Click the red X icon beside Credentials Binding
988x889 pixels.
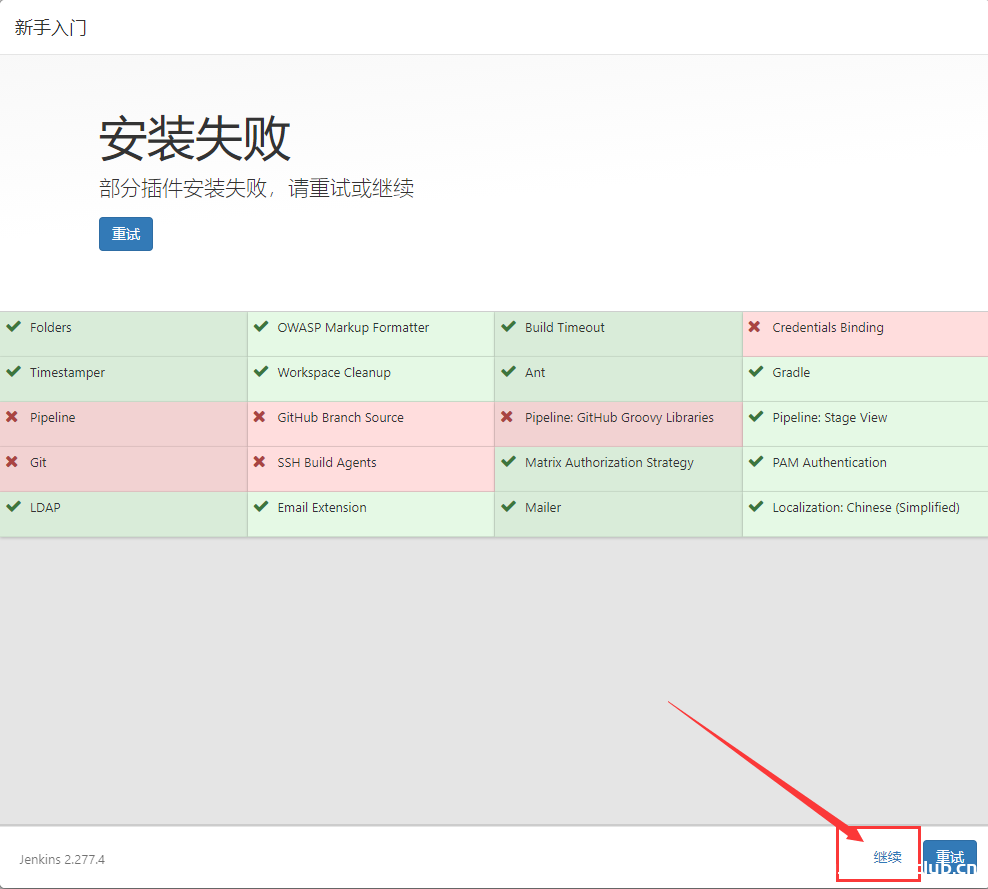pos(756,327)
